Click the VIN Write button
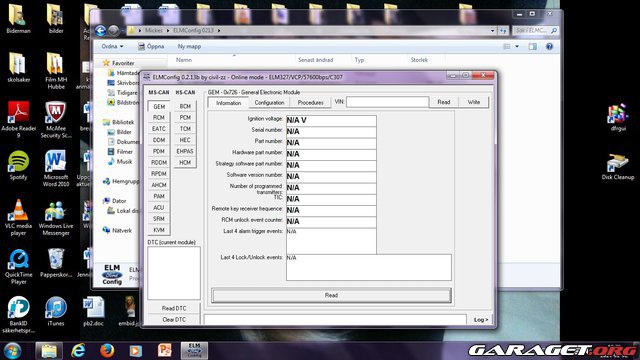The height and width of the screenshot is (360, 640). point(473,102)
